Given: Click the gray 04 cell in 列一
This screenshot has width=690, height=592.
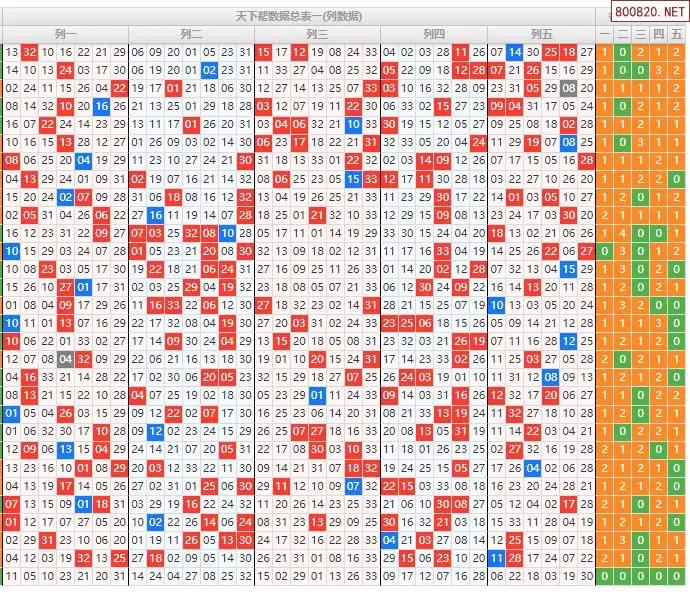Looking at the screenshot, I should coord(65,359).
